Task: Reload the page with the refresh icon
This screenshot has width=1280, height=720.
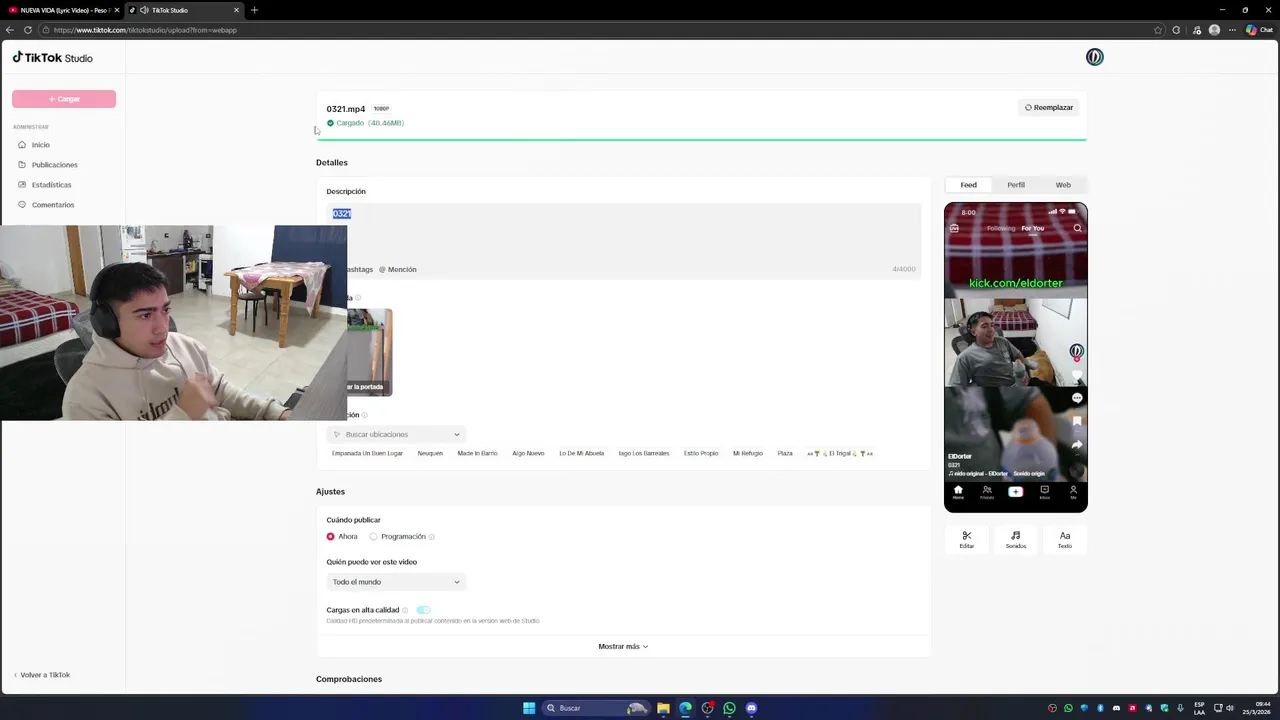Action: 28,30
